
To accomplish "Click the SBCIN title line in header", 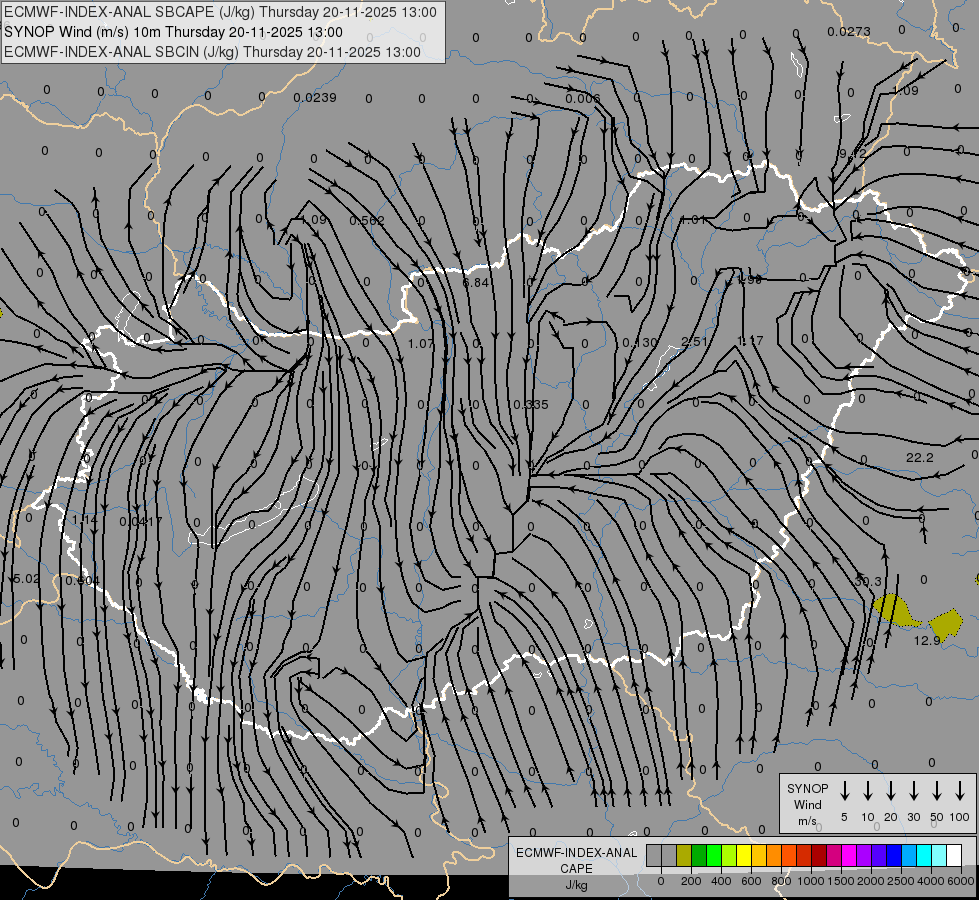I will 212,52.
